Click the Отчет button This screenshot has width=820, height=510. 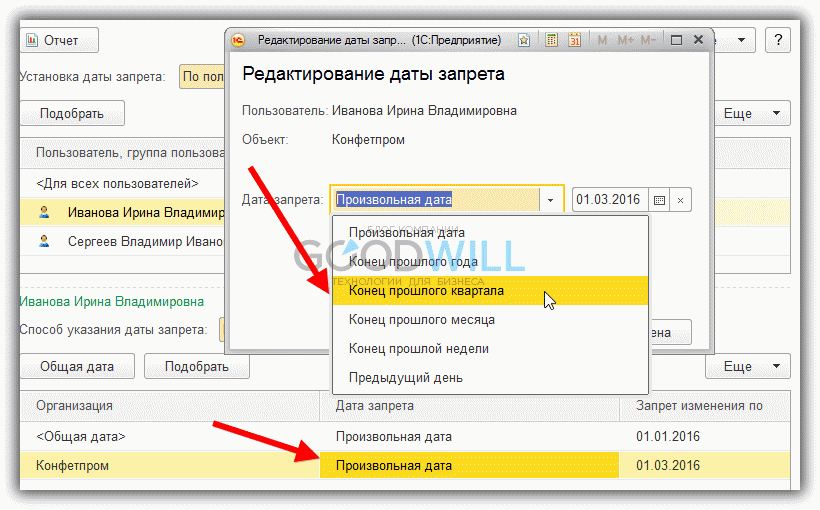coord(60,40)
